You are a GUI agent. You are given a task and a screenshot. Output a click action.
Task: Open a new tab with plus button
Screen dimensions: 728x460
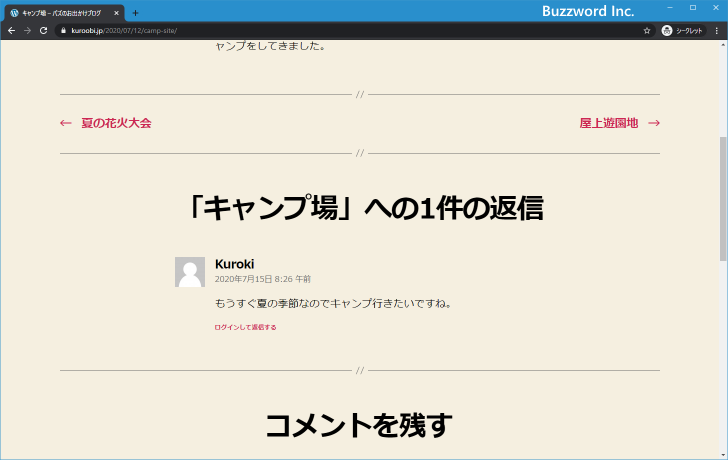pyautogui.click(x=135, y=13)
